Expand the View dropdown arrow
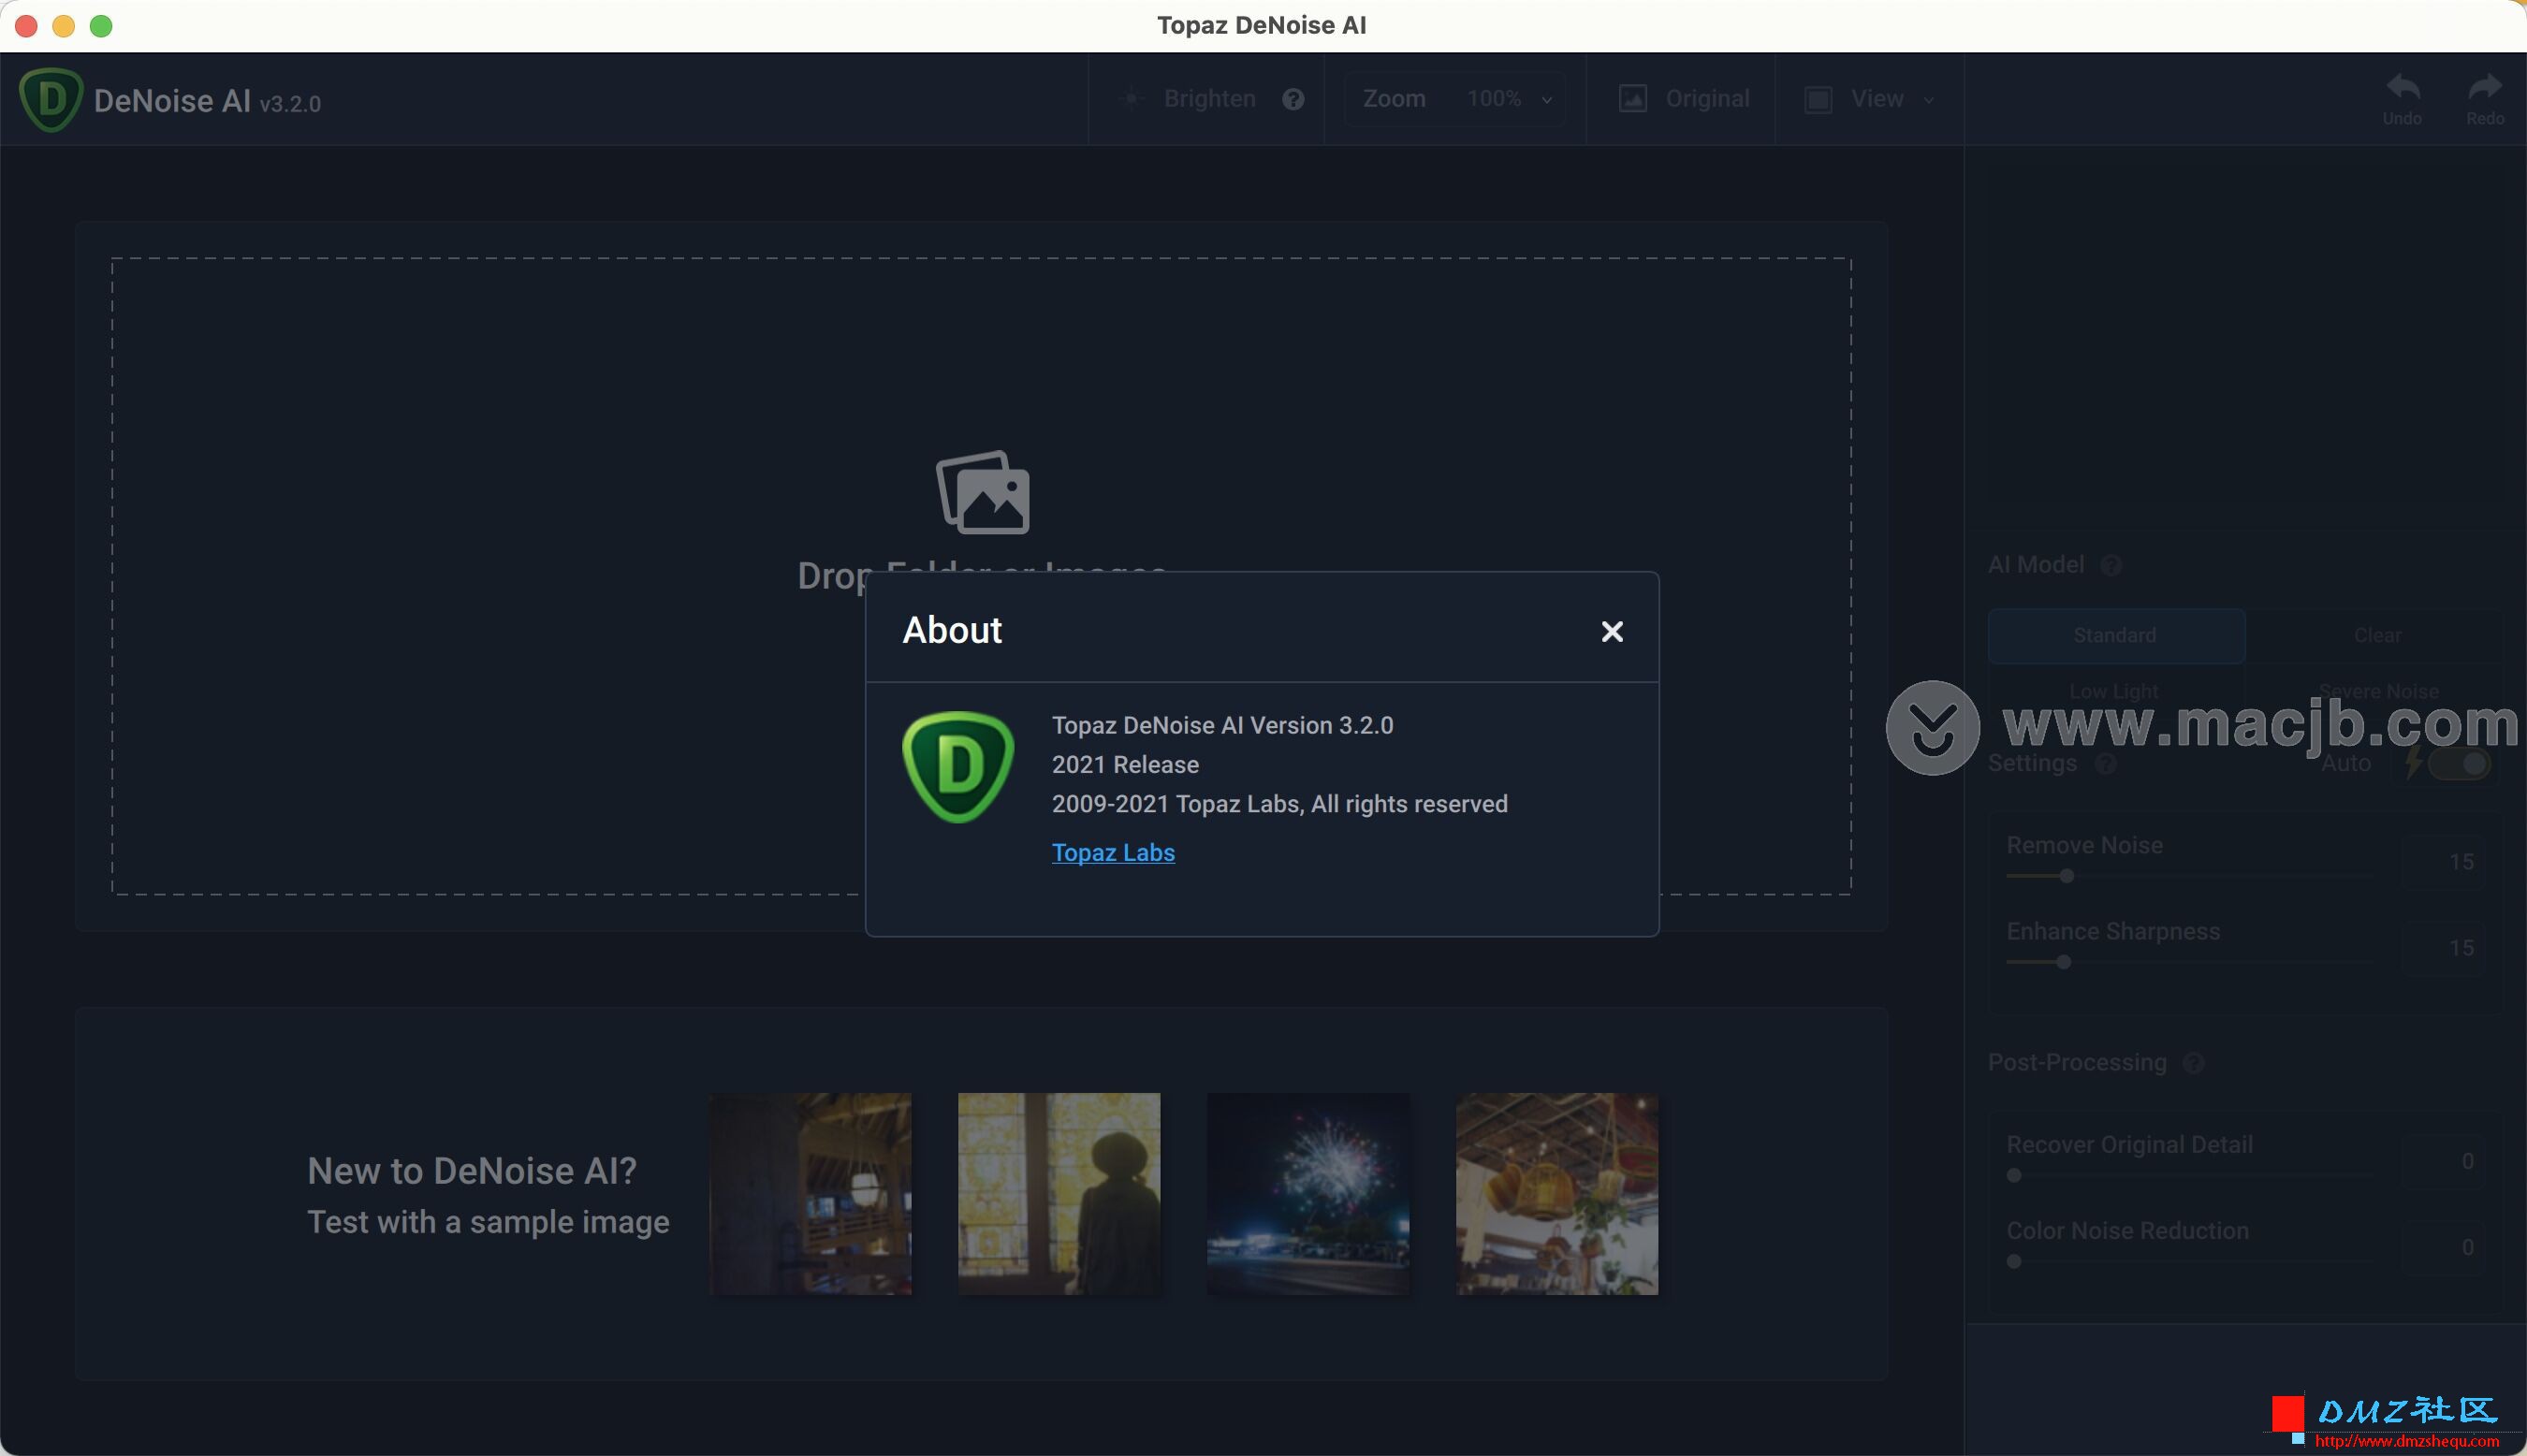This screenshot has width=2527, height=1456. click(x=1929, y=100)
